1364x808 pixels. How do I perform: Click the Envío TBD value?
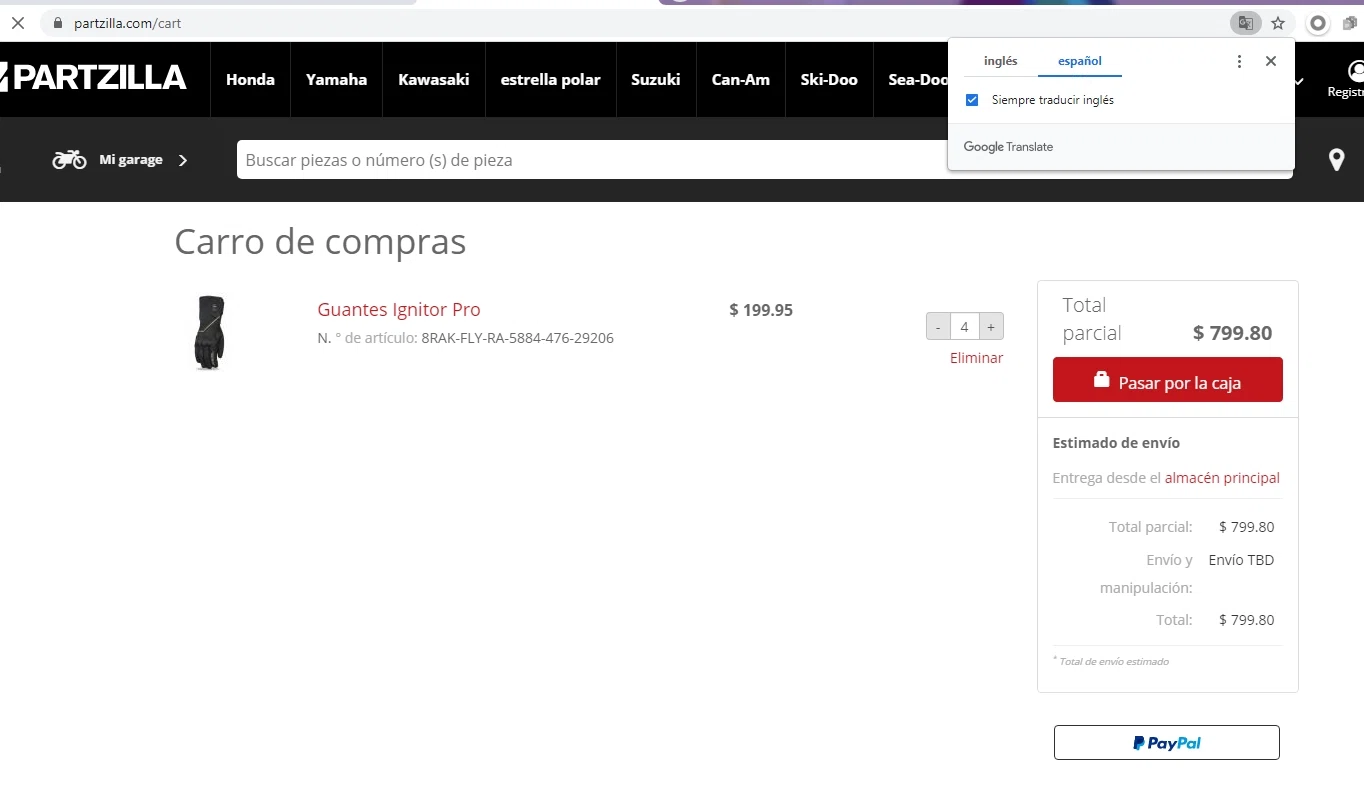[1241, 560]
